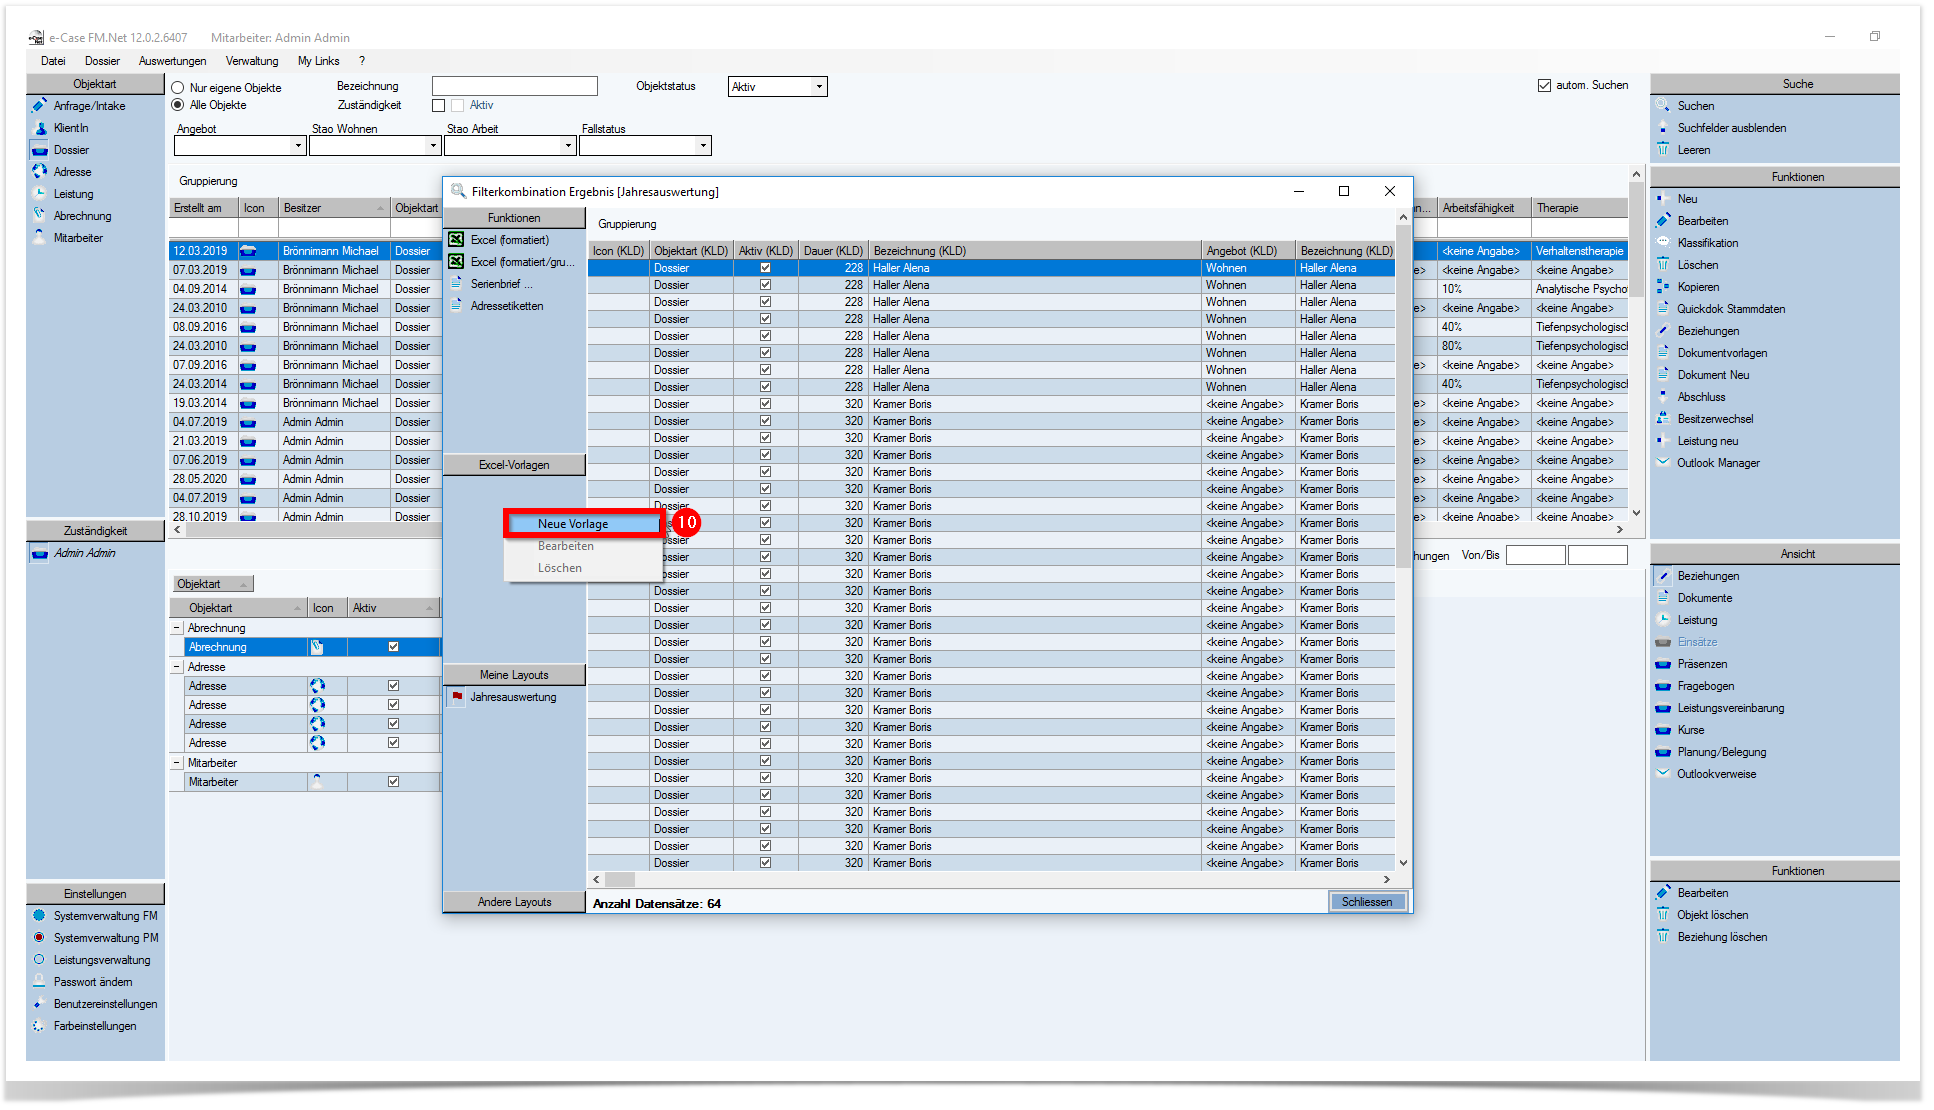Open Fallstatus dropdown
Viewport: 1934px width, 1110px height.
coord(703,146)
